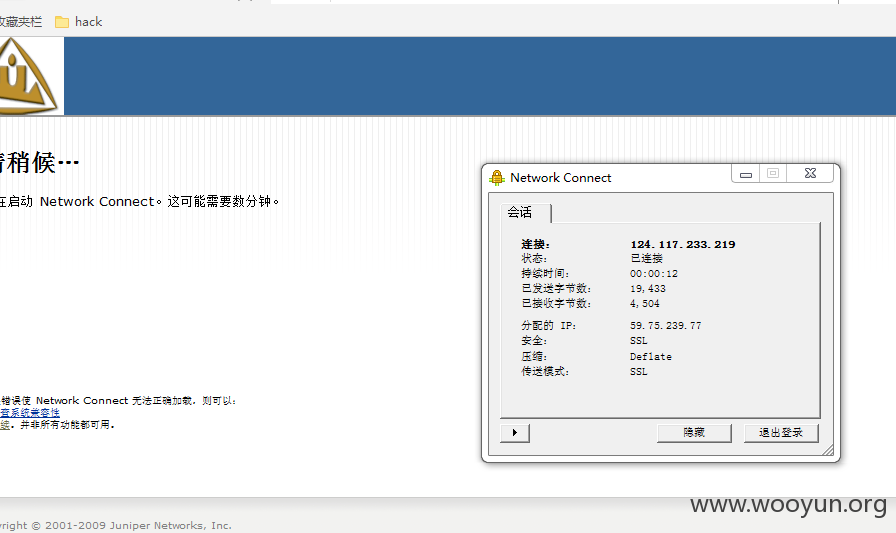896x533 pixels.
Task: Click the gold triangle site logo
Action: [27, 75]
